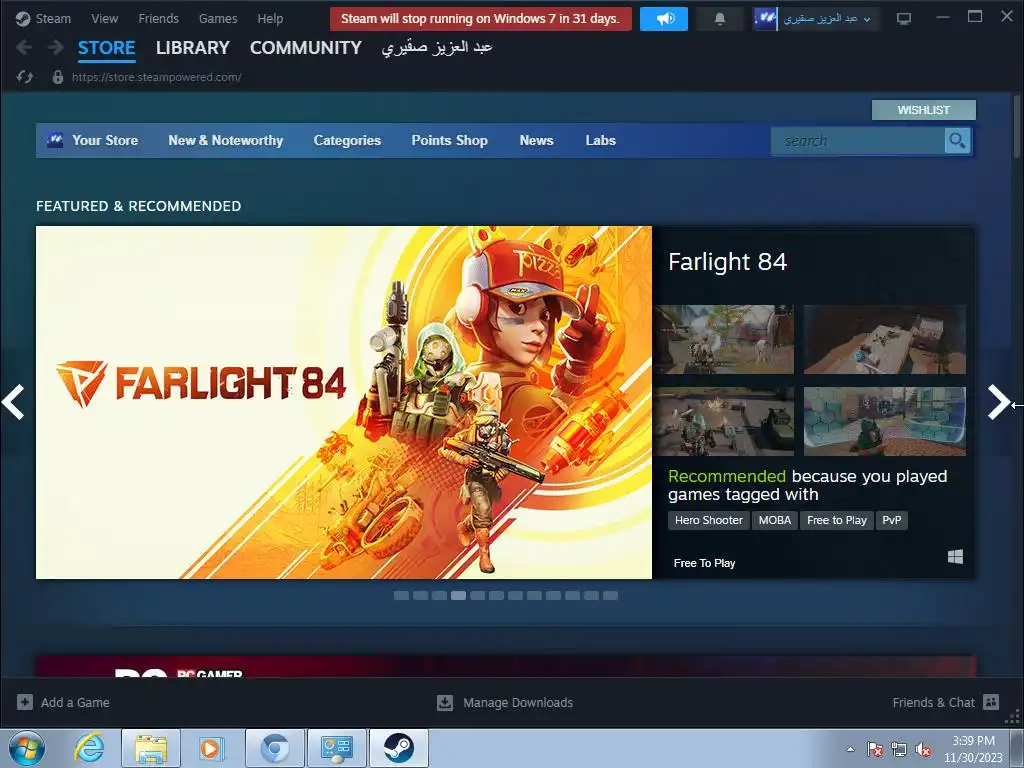Click the Windows 7 end-of-support warning
Viewport: 1024px width, 768px height.
click(481, 19)
